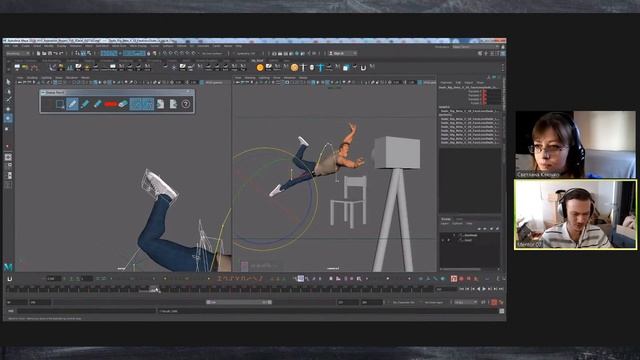Select the soft pencil tool in Grease Pencil

[x=97, y=104]
